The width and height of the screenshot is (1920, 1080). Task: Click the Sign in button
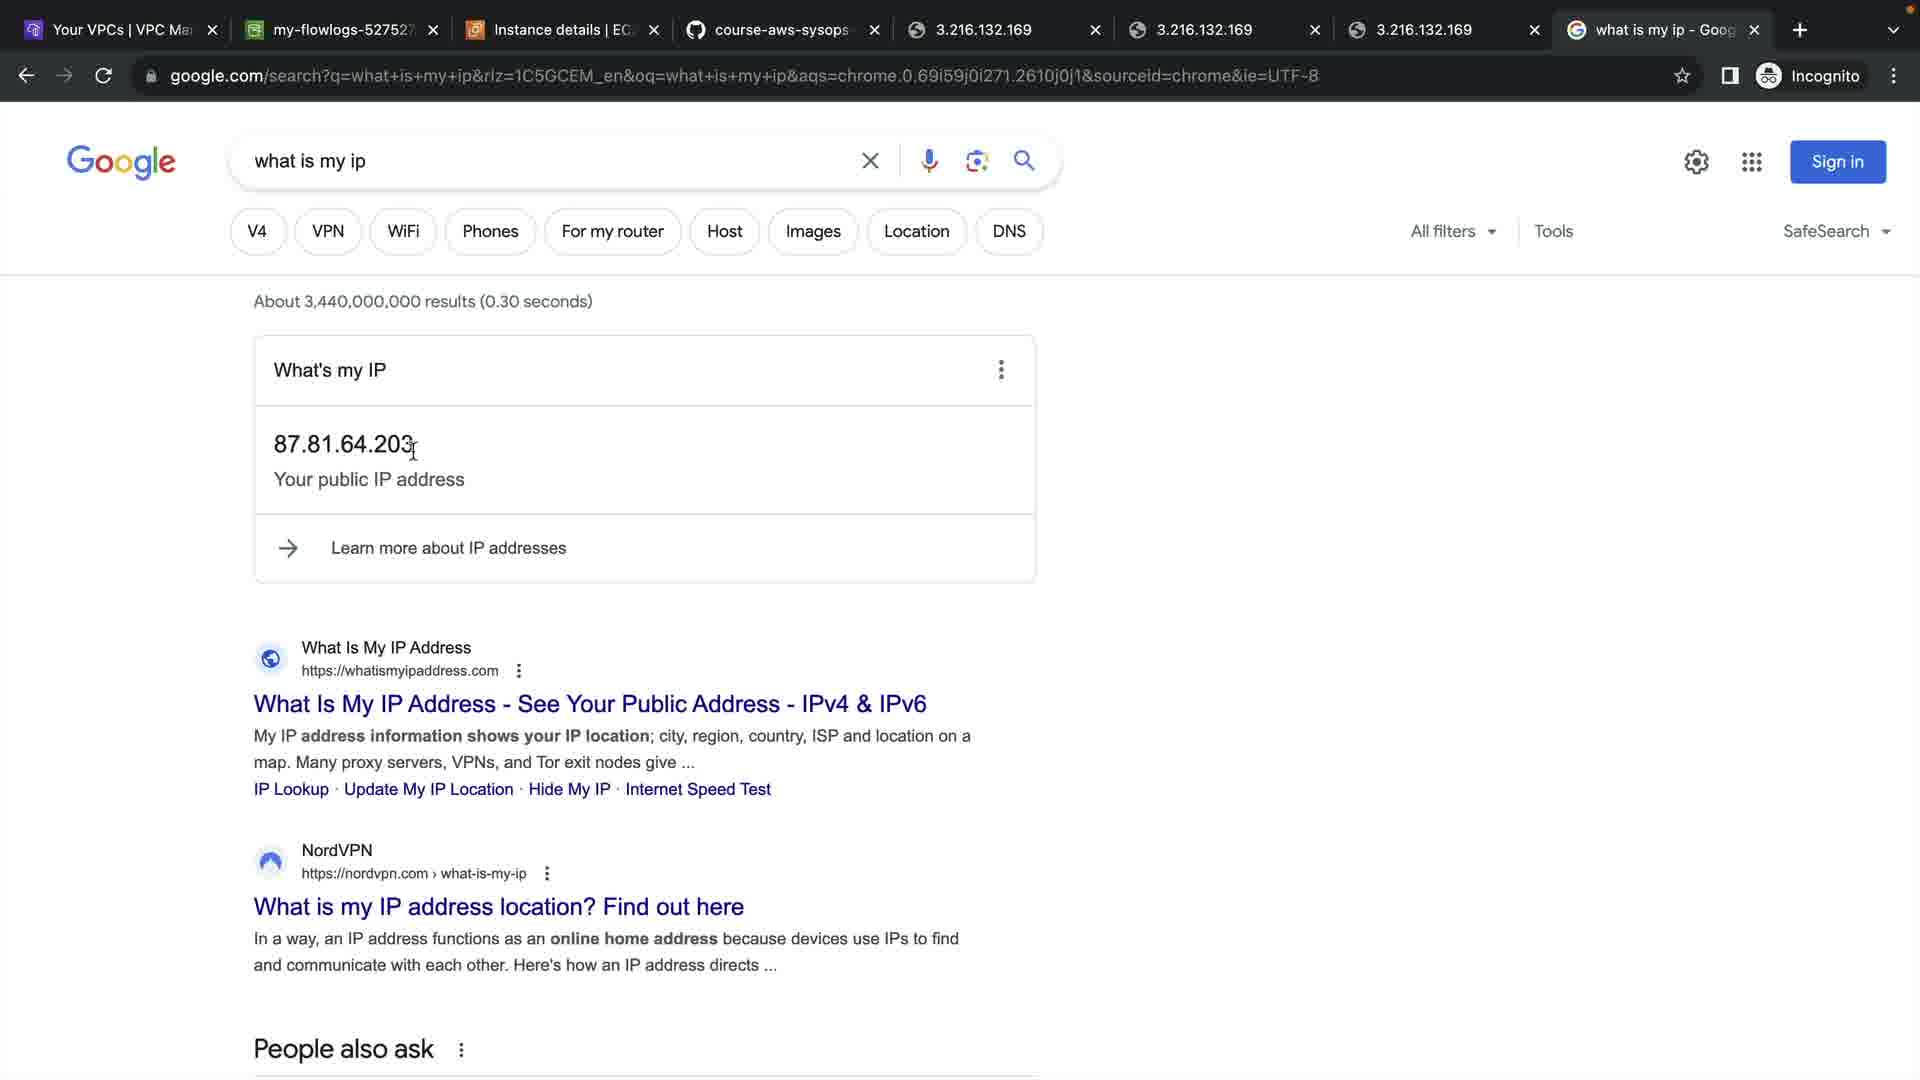1837,162
